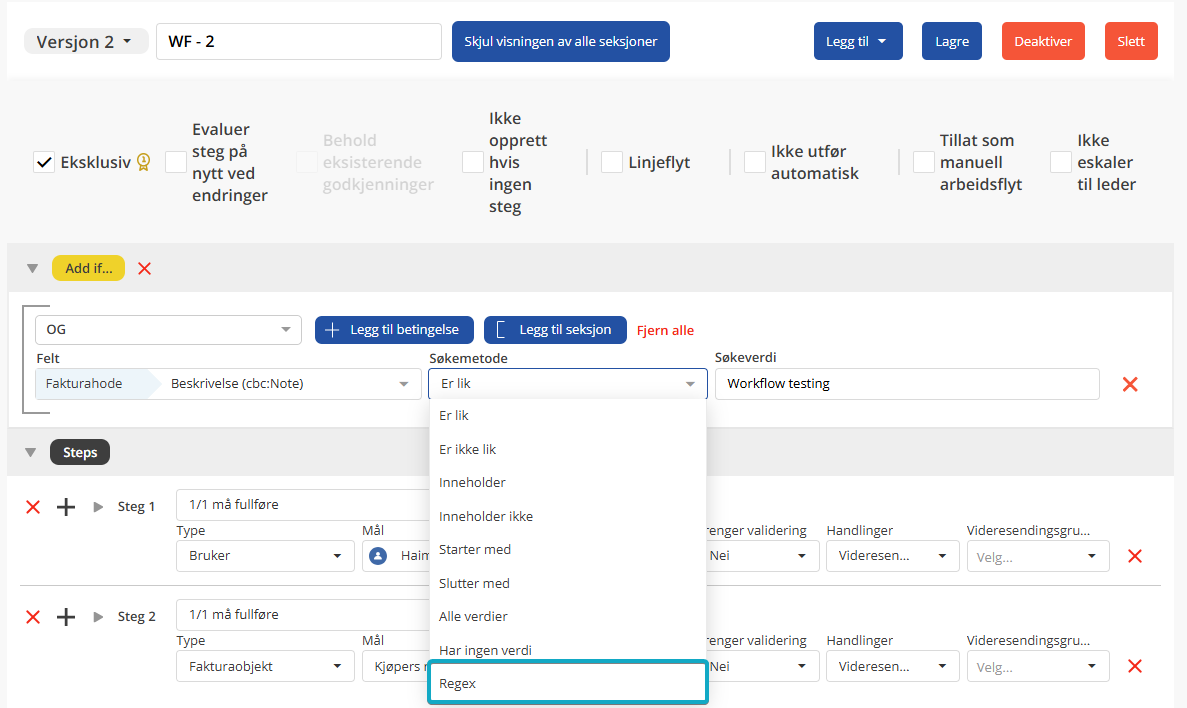
Task: Click the Lagre button
Action: [x=951, y=42]
